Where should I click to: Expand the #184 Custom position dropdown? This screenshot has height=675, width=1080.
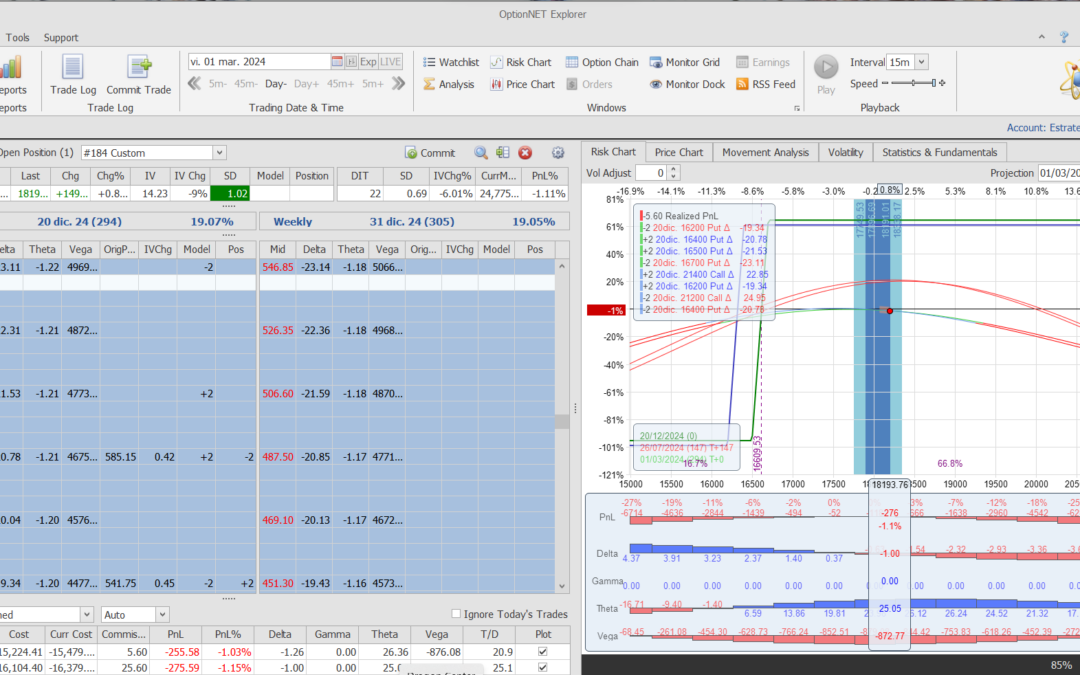(219, 153)
